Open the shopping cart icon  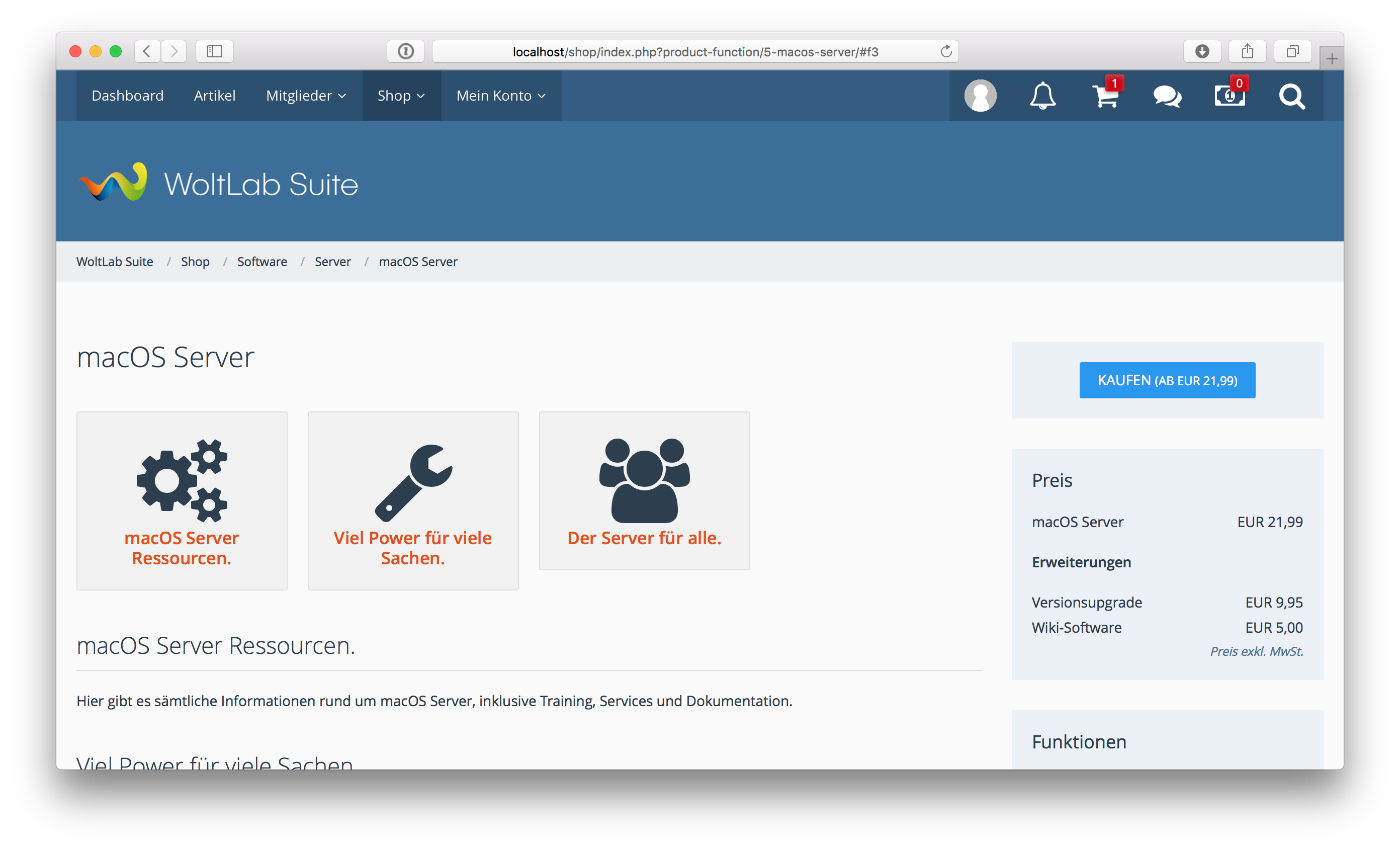pos(1105,96)
